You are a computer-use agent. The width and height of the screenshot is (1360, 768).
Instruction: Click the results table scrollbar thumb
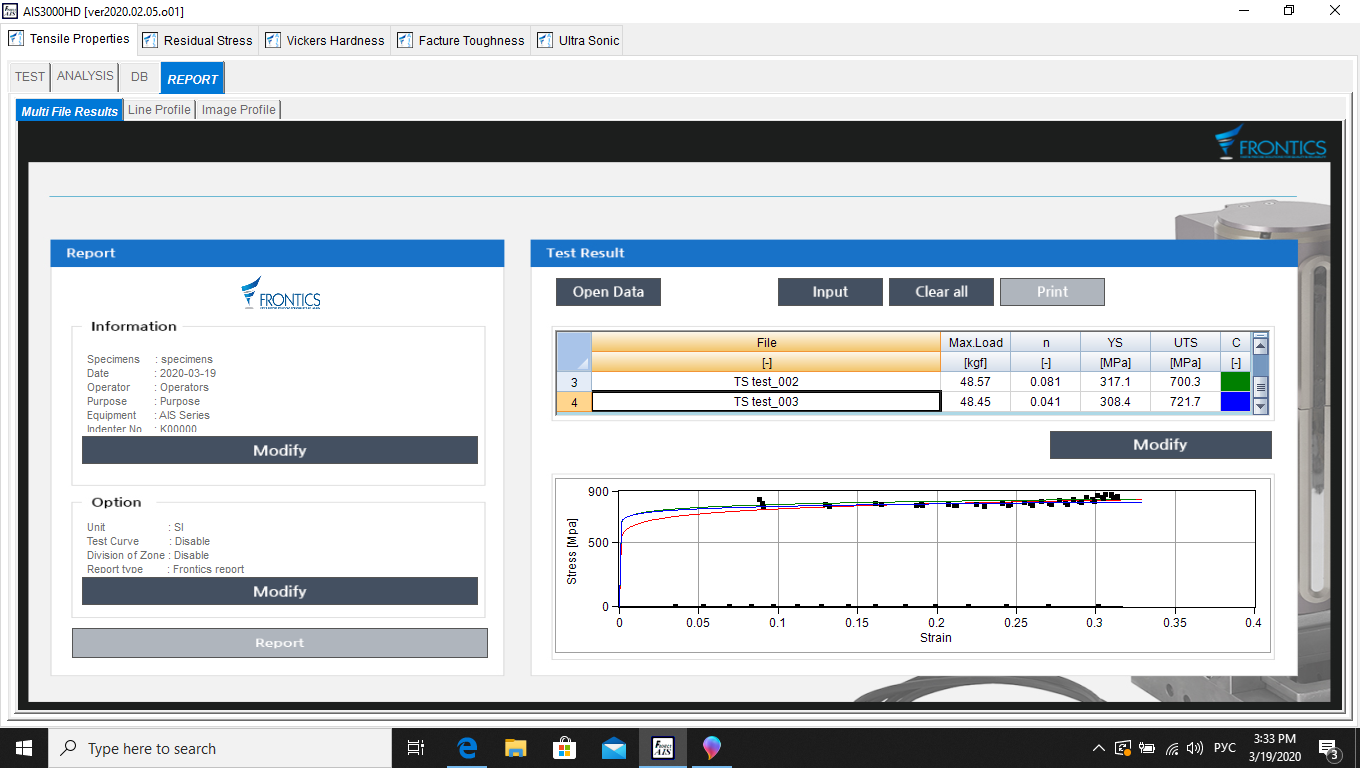[x=1261, y=386]
